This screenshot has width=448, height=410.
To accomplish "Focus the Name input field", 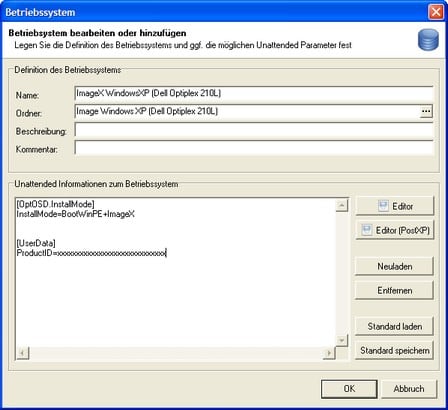I will pos(254,94).
